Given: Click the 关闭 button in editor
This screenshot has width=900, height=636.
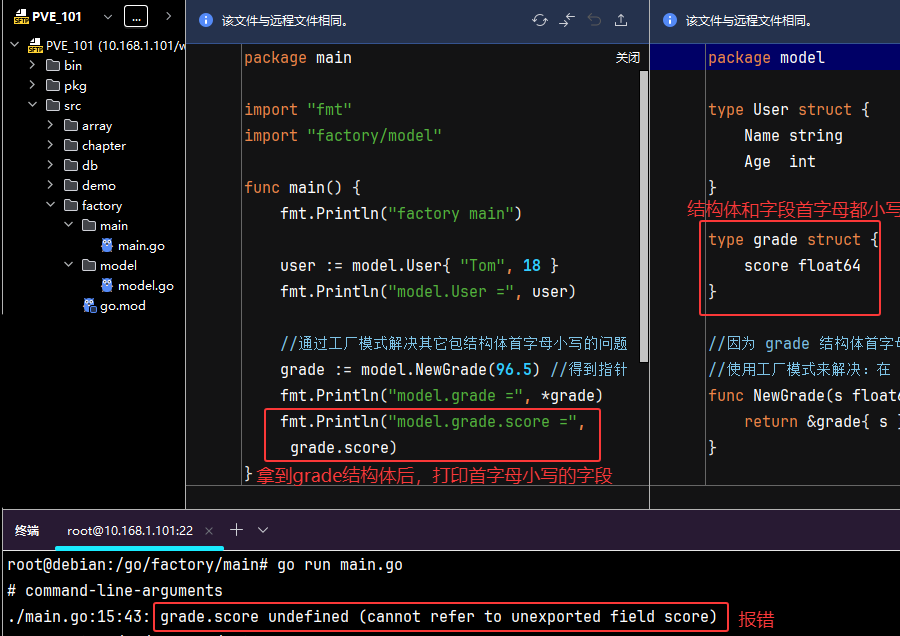Looking at the screenshot, I should pyautogui.click(x=627, y=58).
